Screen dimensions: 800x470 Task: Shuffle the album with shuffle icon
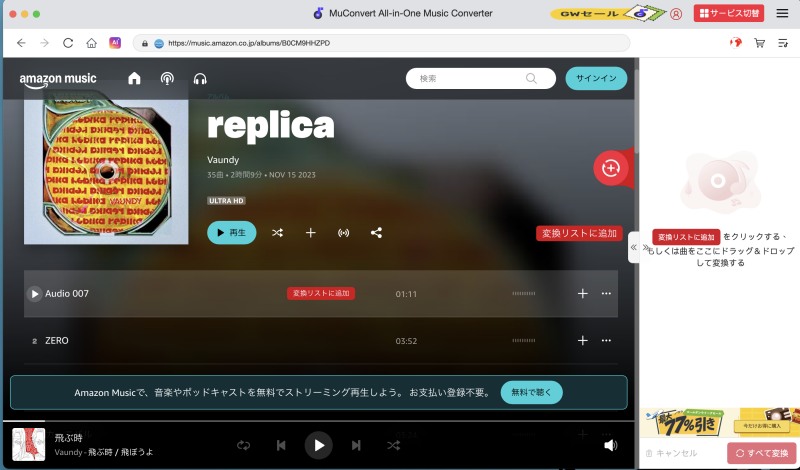278,233
